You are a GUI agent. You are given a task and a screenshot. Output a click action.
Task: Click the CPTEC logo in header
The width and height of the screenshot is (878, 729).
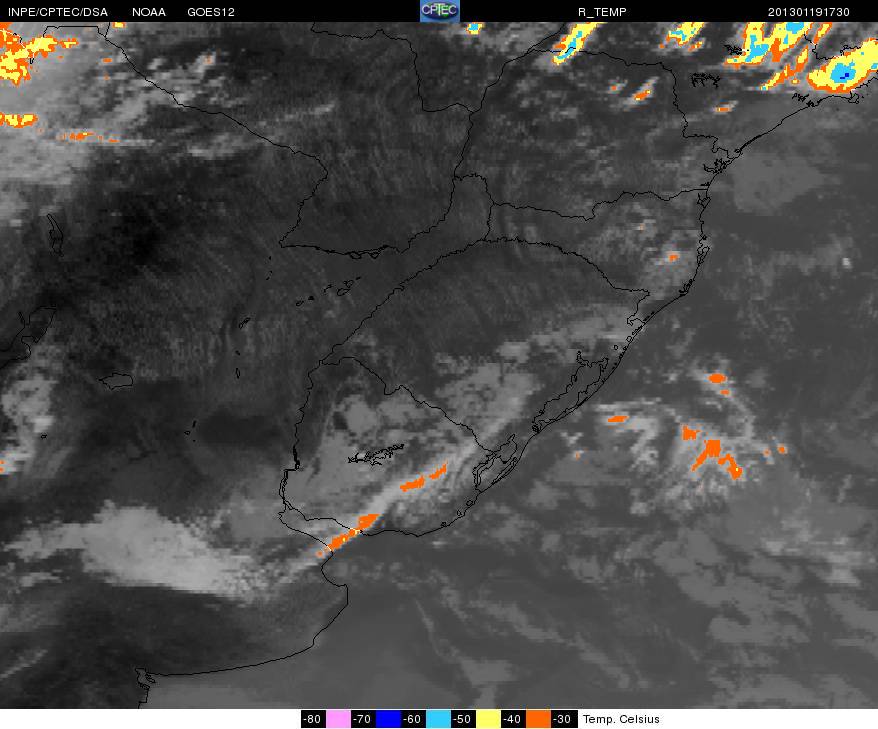pyautogui.click(x=440, y=11)
